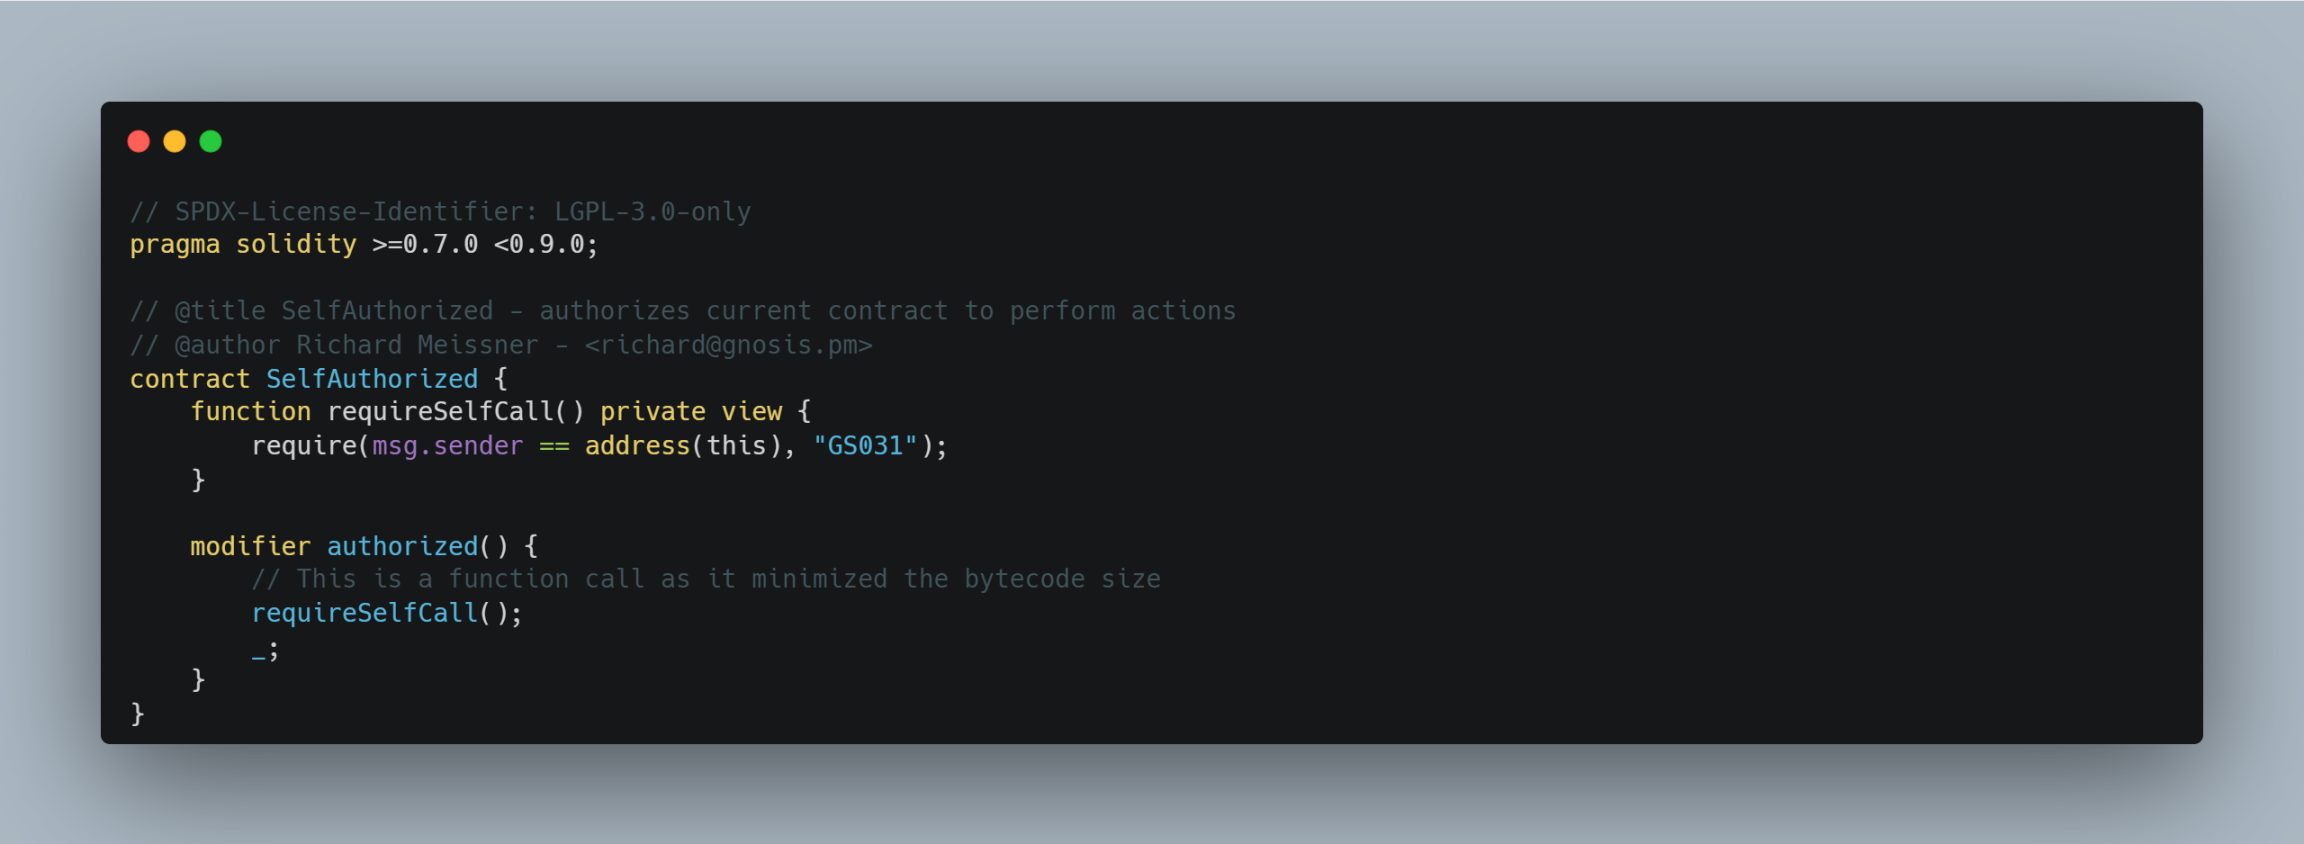Select the blue SelfAuthorized contract name
Screen dimensions: 2304x844
click(x=372, y=379)
